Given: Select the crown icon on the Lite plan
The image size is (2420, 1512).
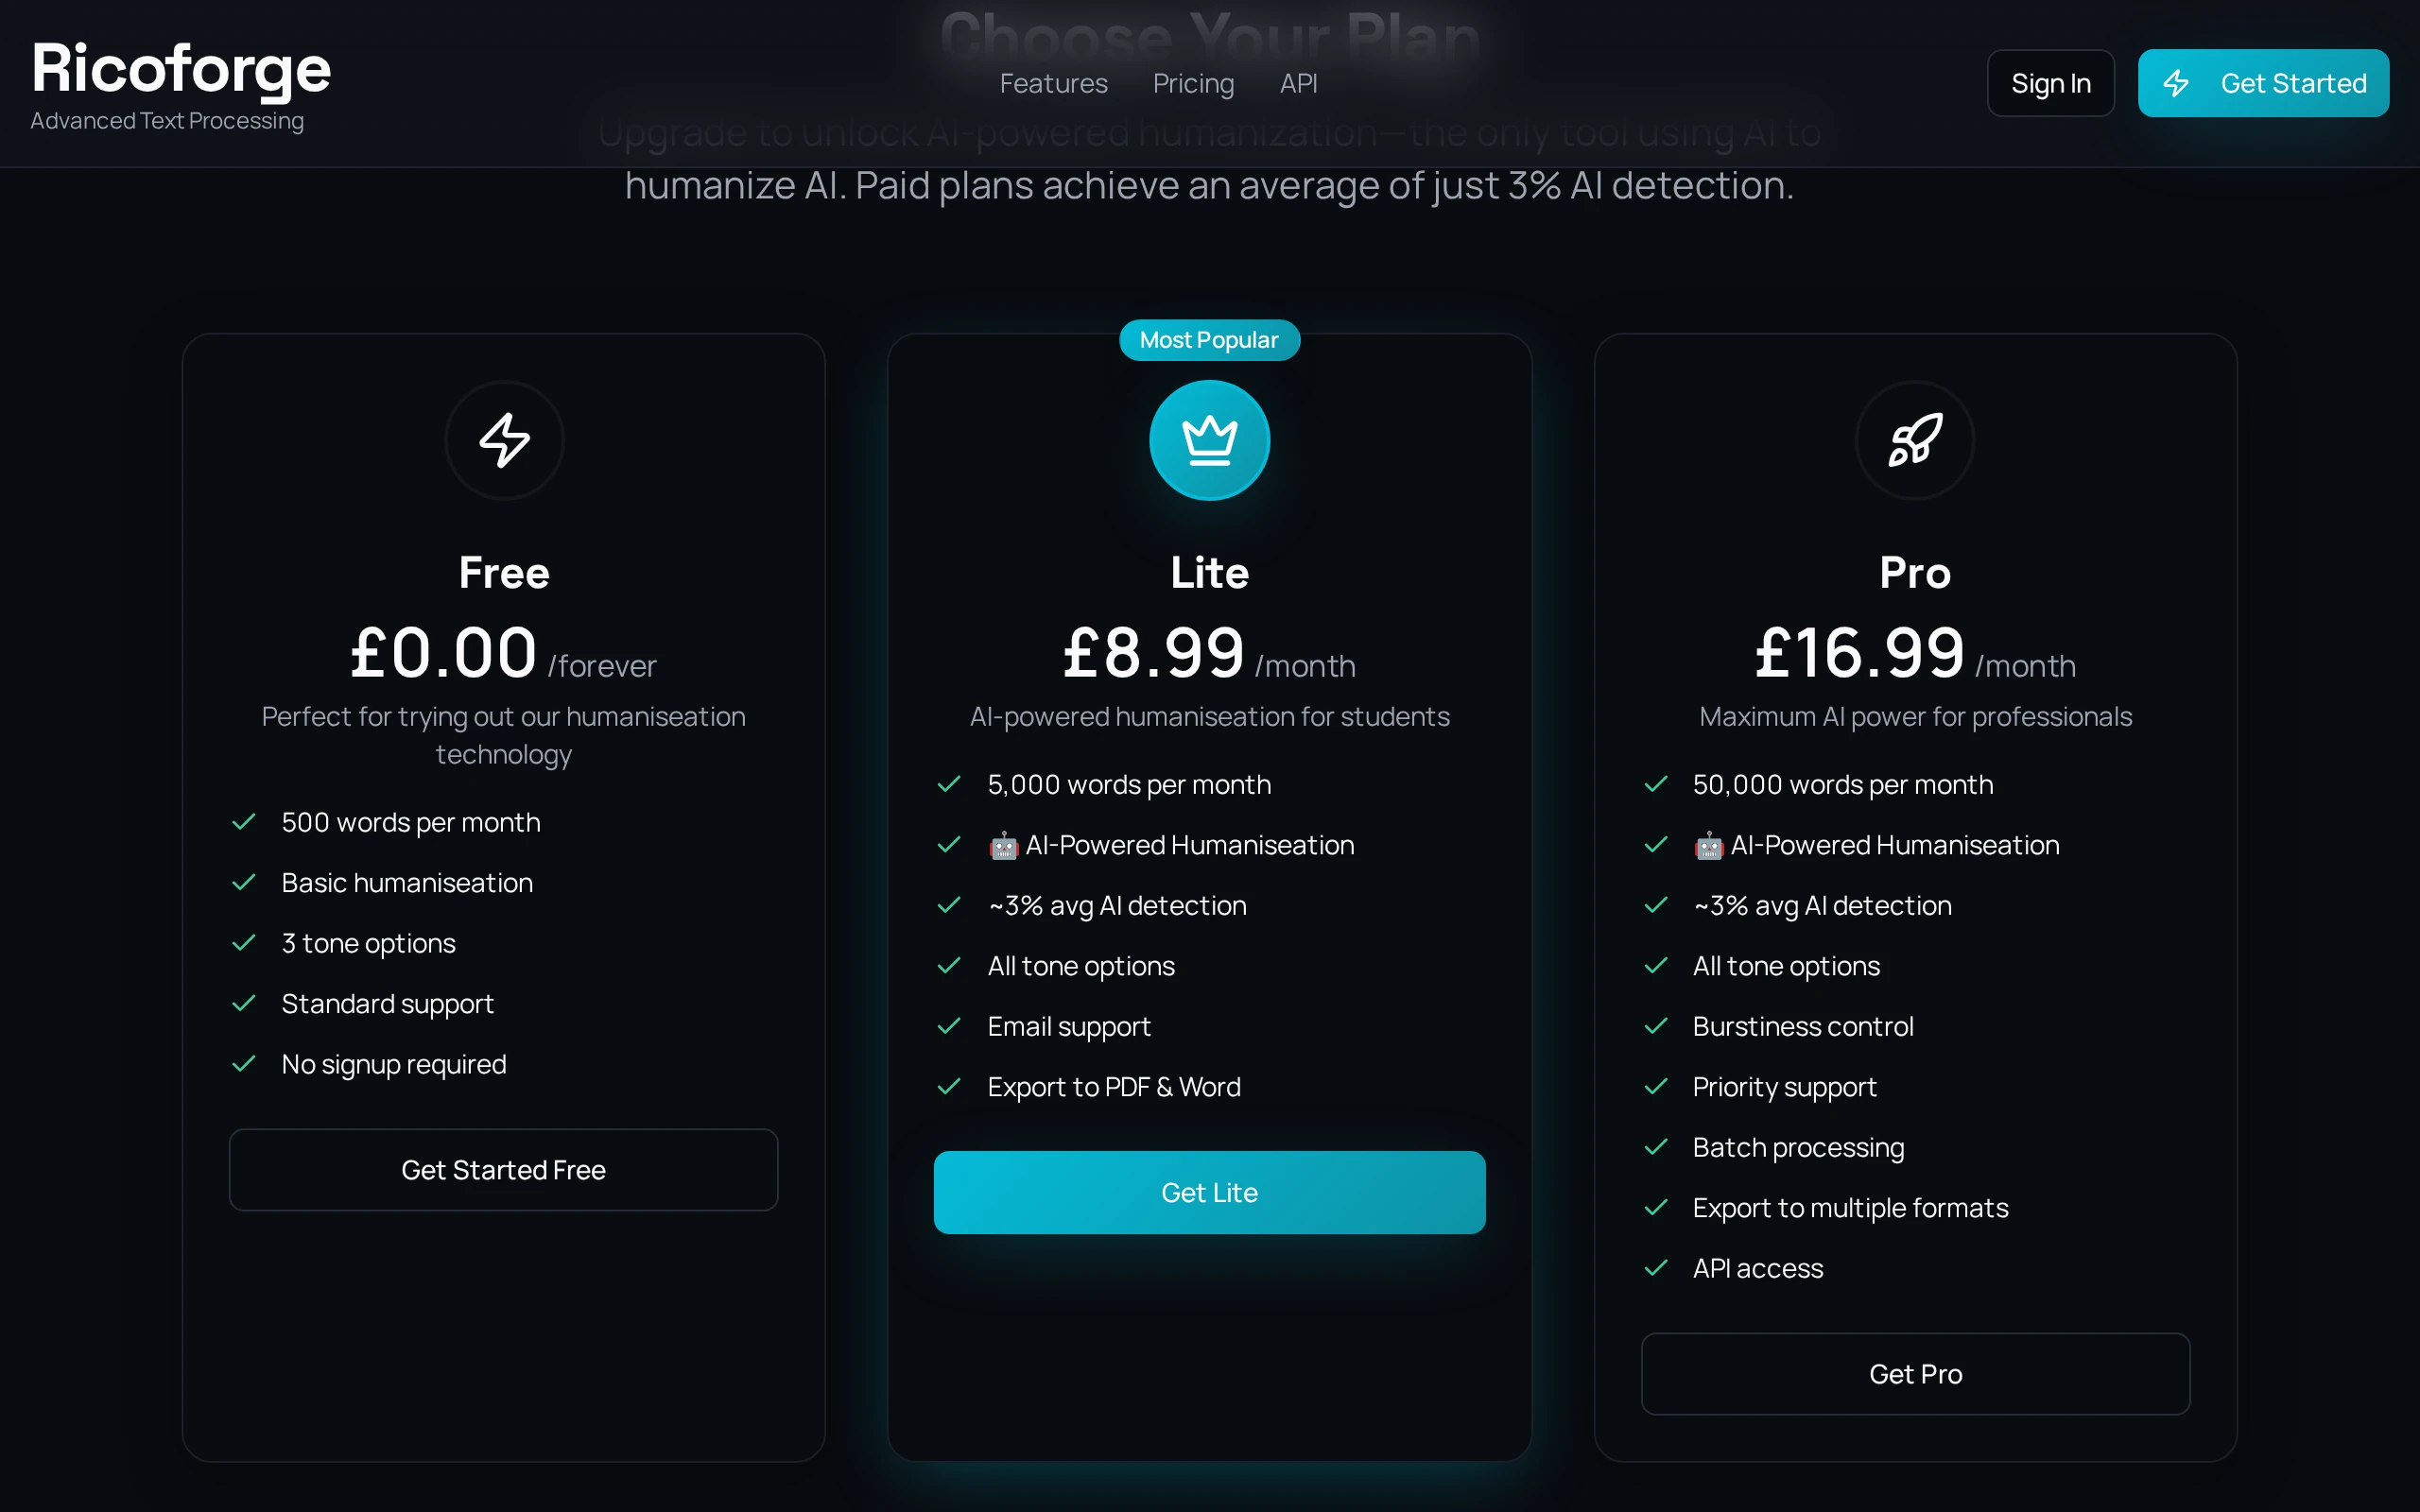Looking at the screenshot, I should tap(1209, 440).
